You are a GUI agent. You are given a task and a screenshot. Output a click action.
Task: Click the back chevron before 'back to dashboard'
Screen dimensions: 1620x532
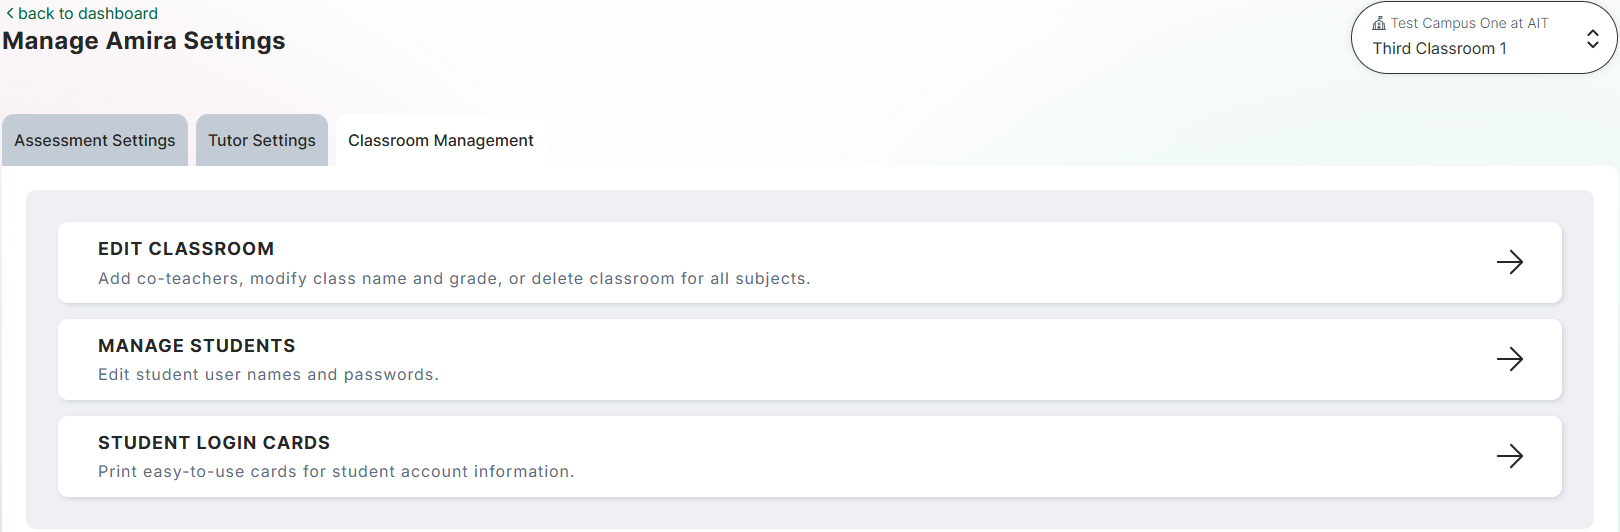pyautogui.click(x=10, y=14)
